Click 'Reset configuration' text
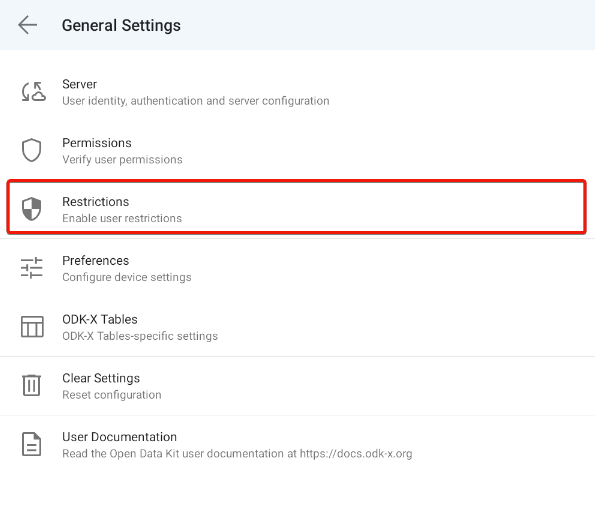 click(x=112, y=395)
